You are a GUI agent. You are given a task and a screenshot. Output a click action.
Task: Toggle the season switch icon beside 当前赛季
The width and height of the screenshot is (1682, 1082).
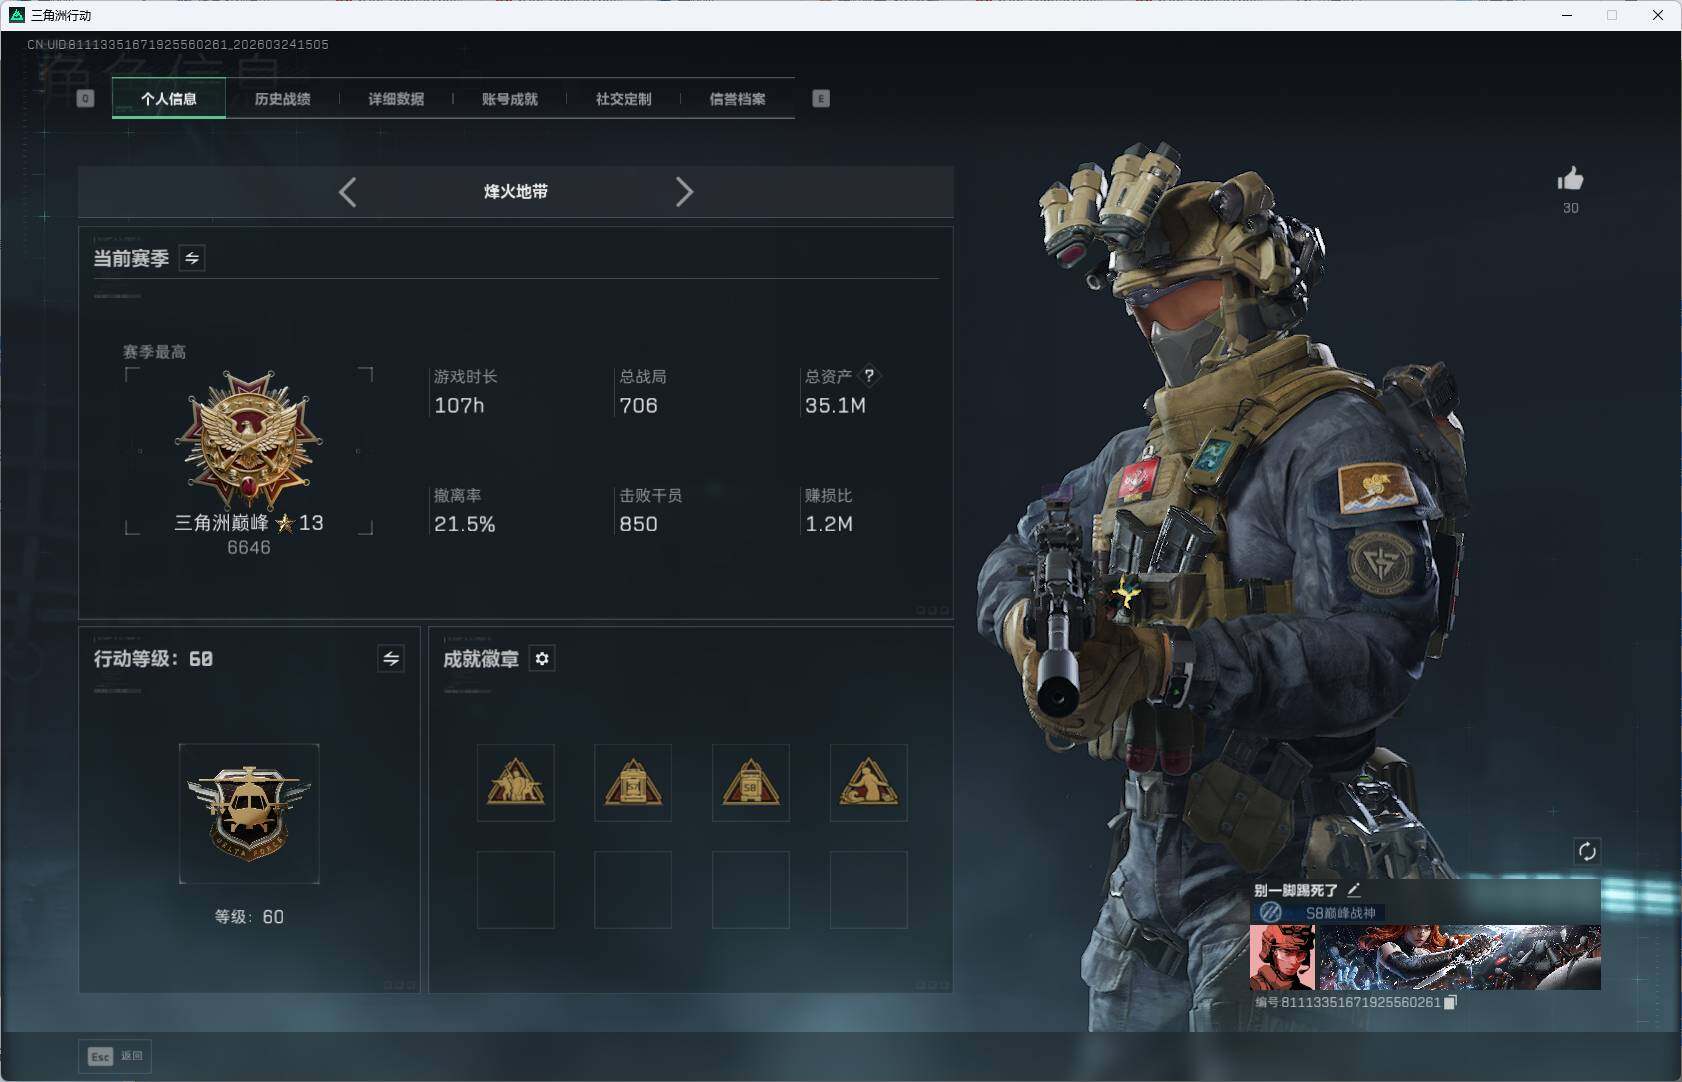192,258
